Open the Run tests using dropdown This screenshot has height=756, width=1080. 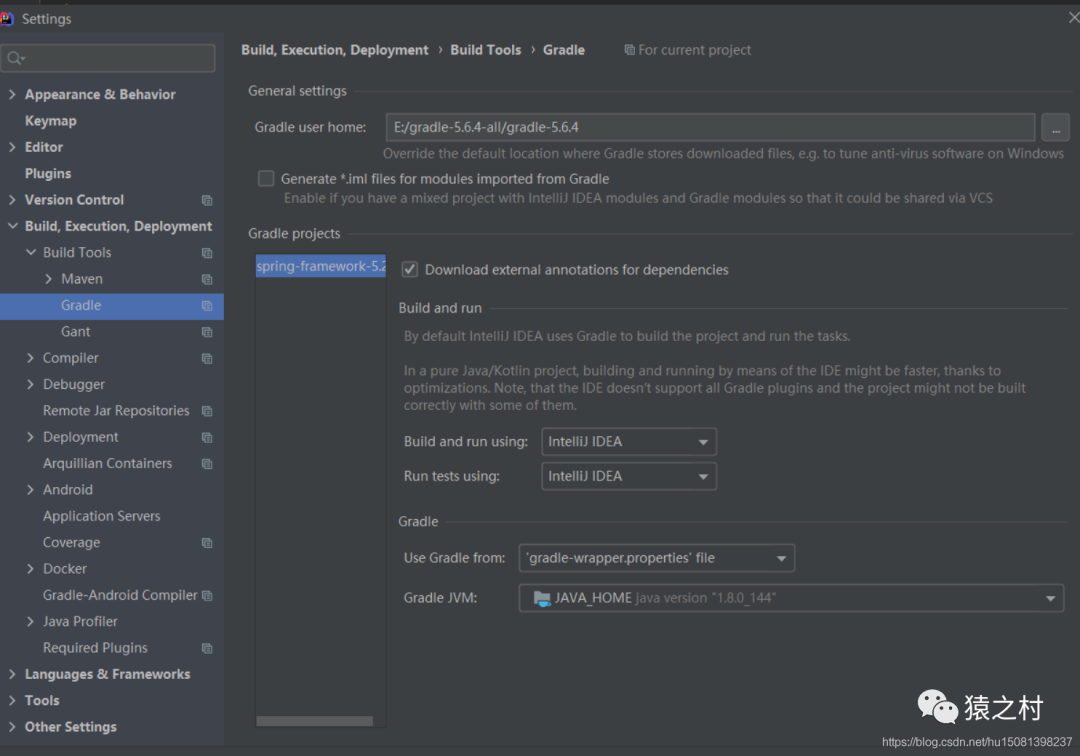coord(629,476)
